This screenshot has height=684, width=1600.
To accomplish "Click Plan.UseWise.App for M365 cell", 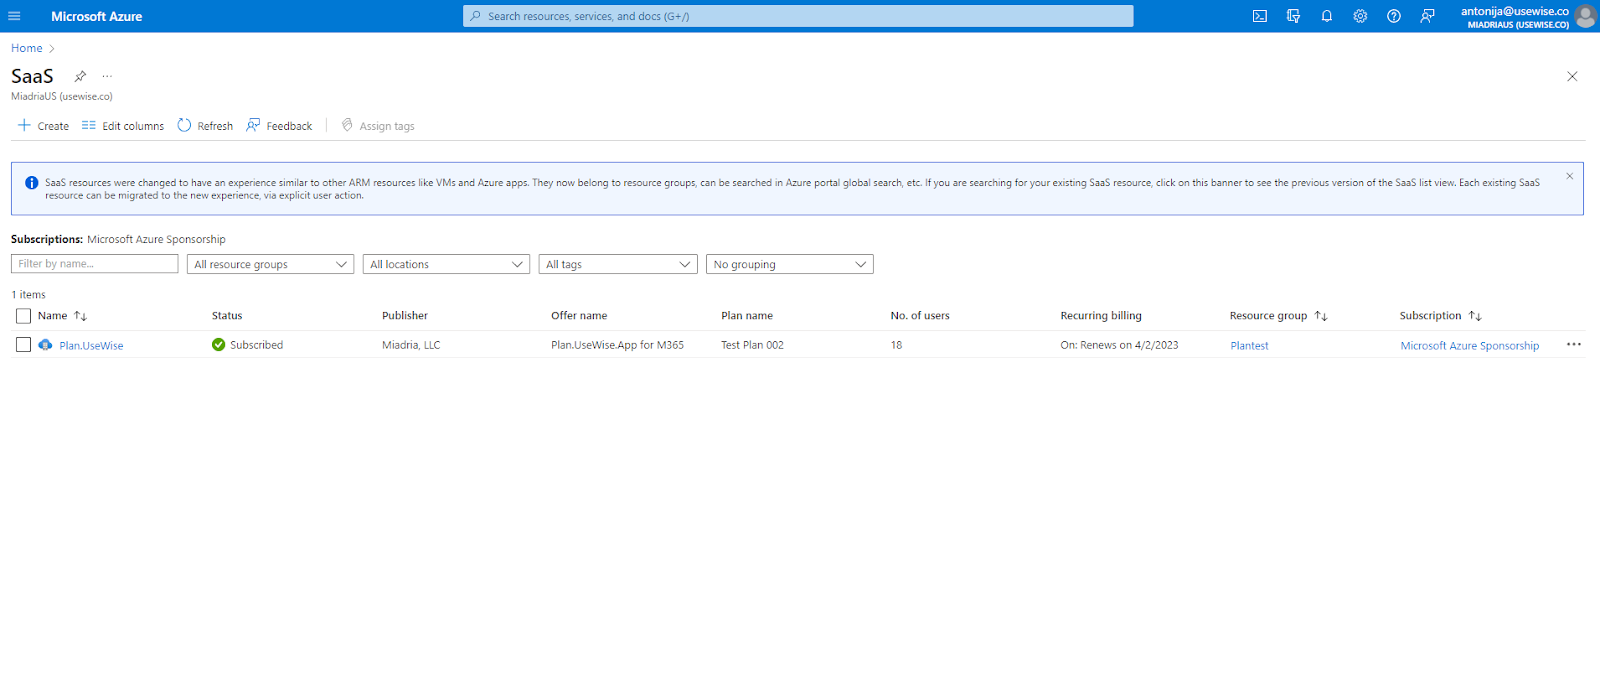I will point(618,345).
